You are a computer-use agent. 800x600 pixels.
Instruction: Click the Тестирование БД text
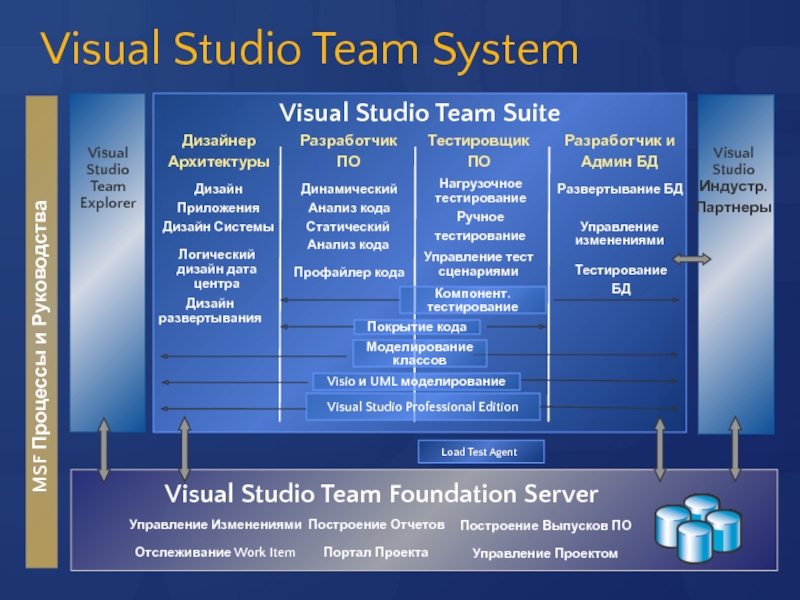click(x=621, y=279)
